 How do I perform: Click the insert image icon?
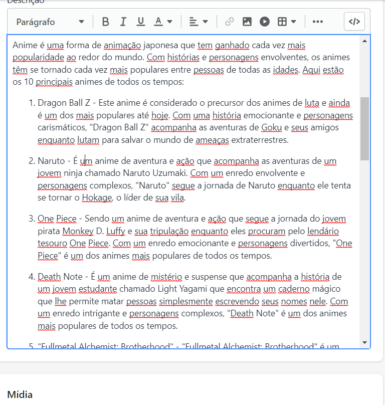[x=247, y=22]
